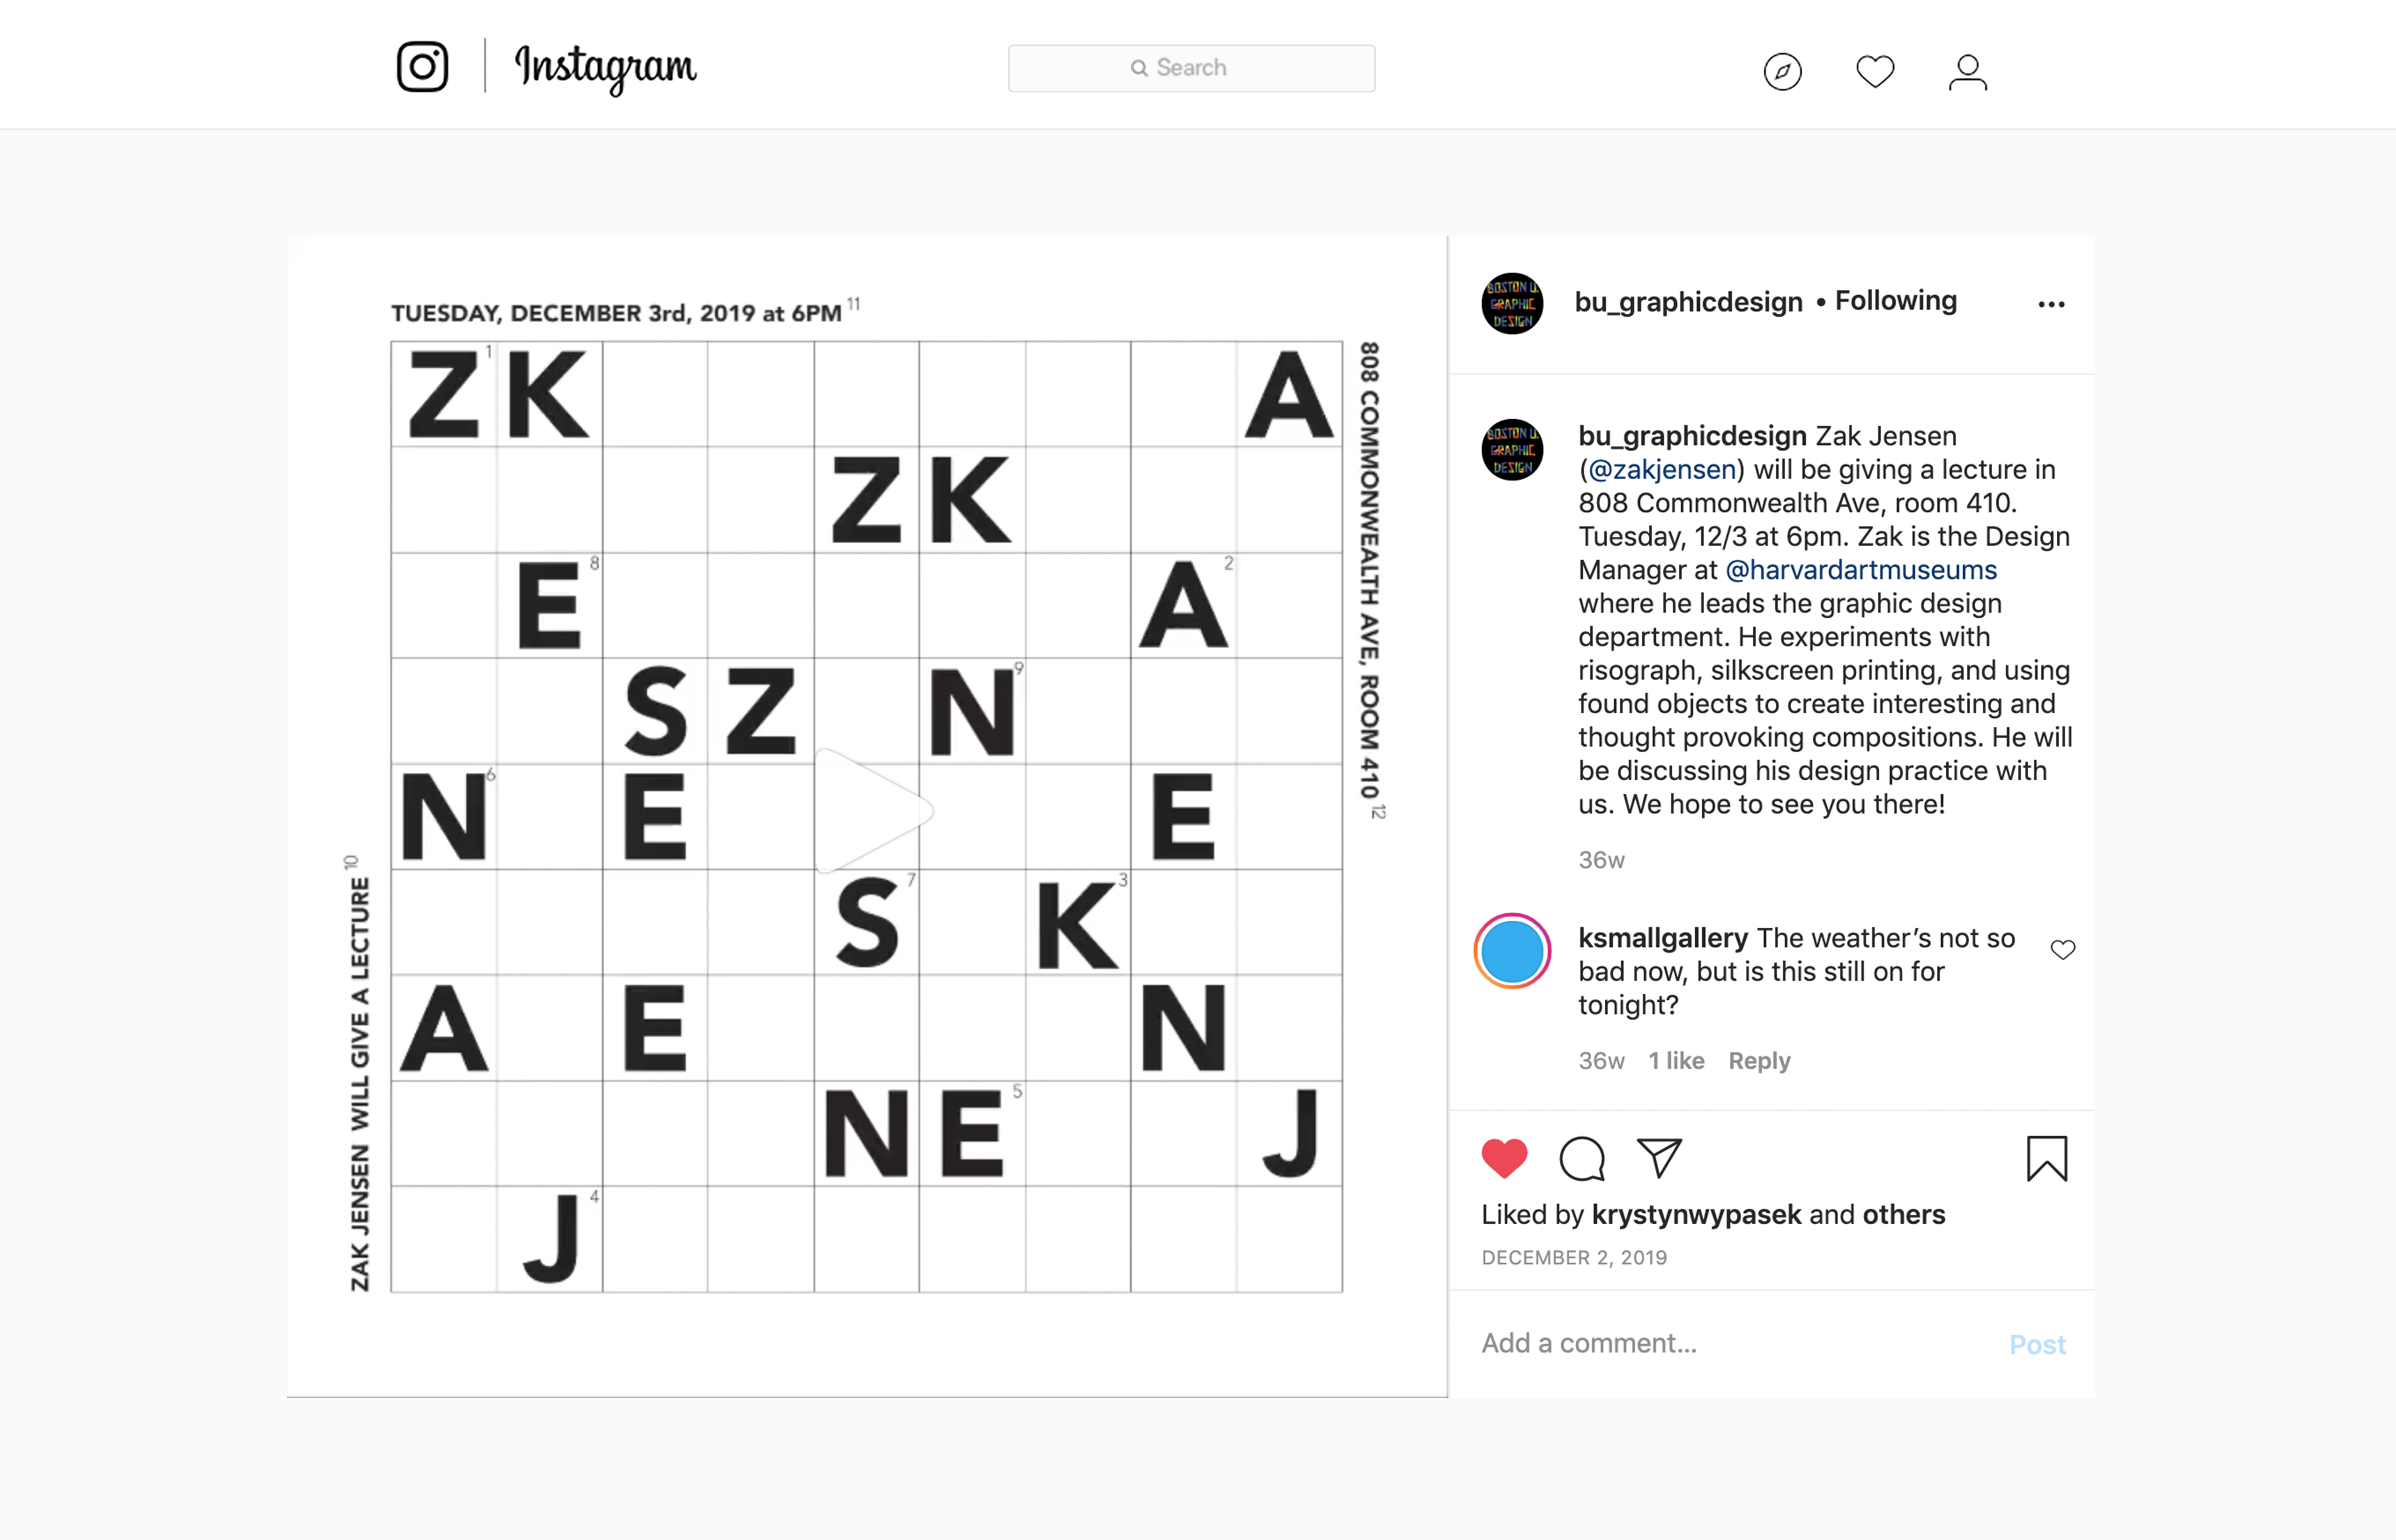Click the Post comment button

pos(2037,1345)
